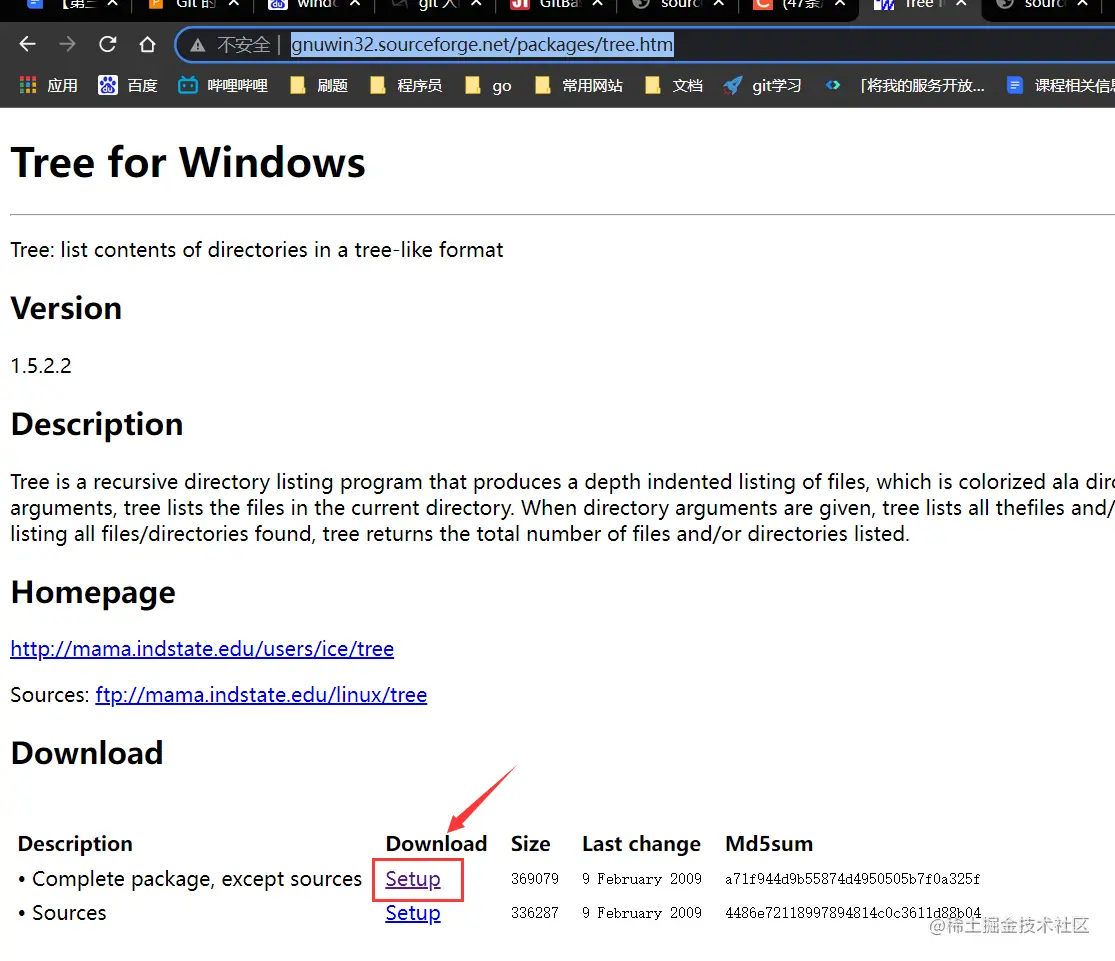Open the 百度 bookmark
This screenshot has width=1115, height=961.
[x=128, y=86]
